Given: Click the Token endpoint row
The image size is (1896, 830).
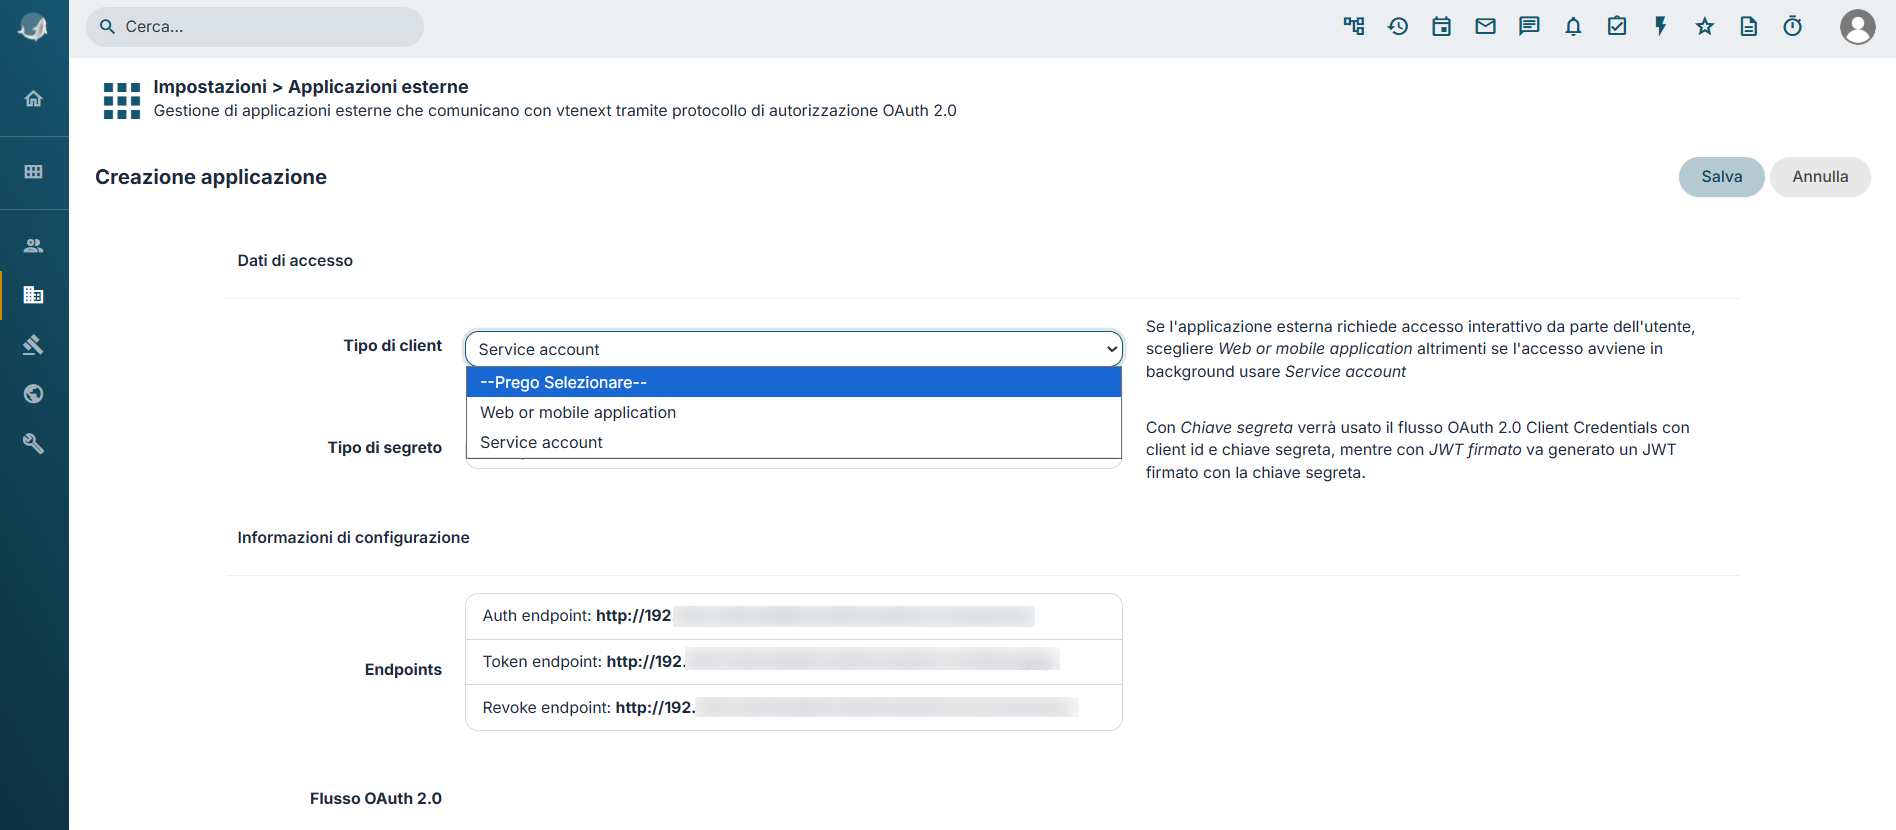Looking at the screenshot, I should pos(794,662).
